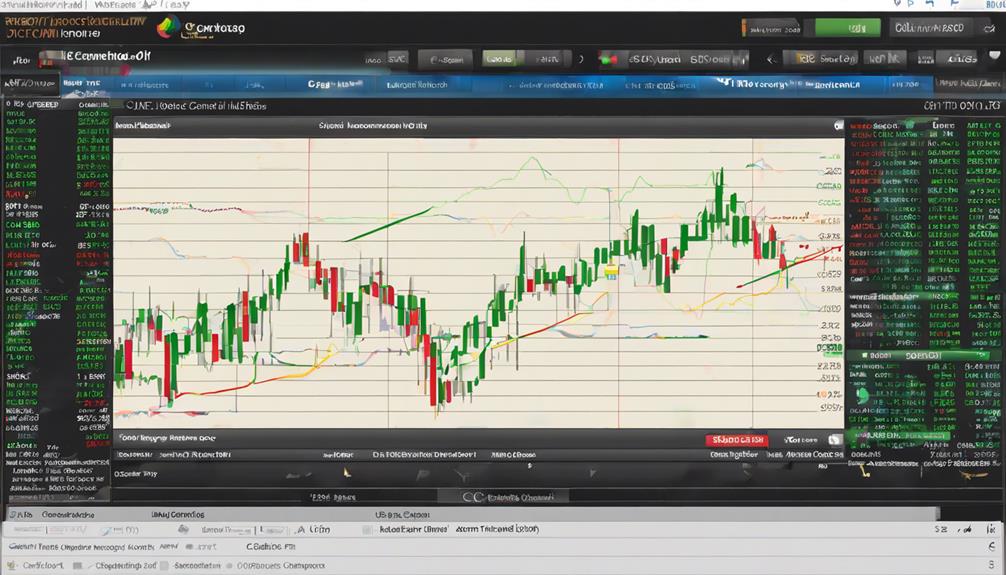The width and height of the screenshot is (1006, 575).
Task: Click the small white icon at the chart header's right end
Action: (838, 126)
